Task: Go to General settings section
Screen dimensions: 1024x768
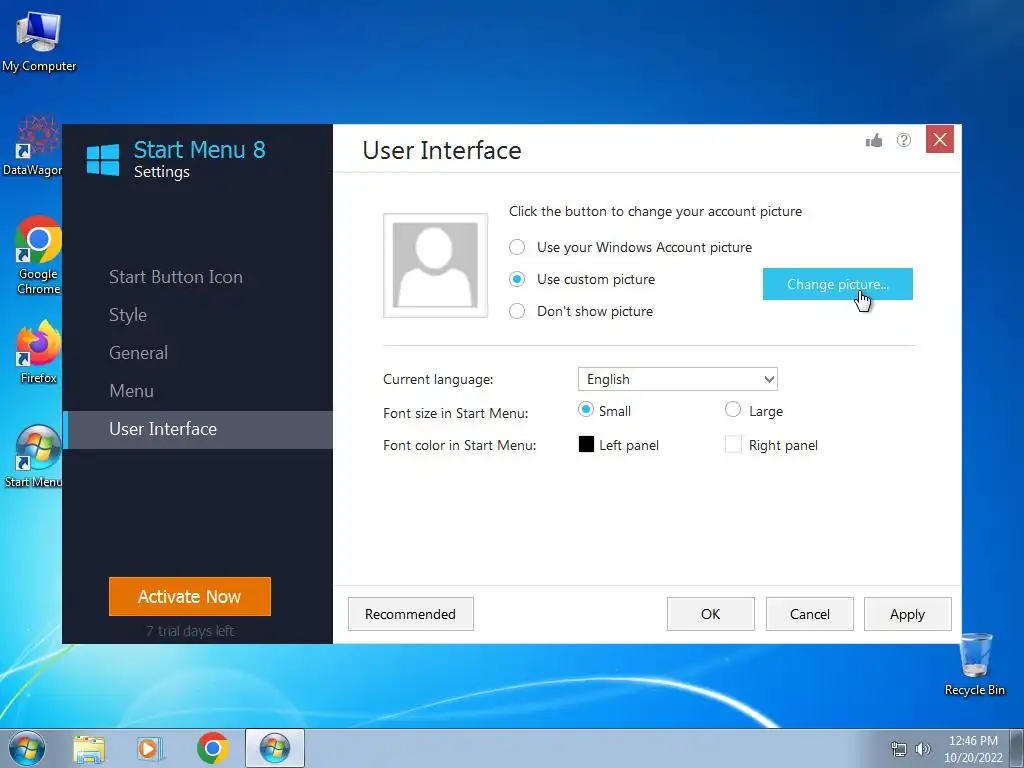Action: click(x=138, y=353)
